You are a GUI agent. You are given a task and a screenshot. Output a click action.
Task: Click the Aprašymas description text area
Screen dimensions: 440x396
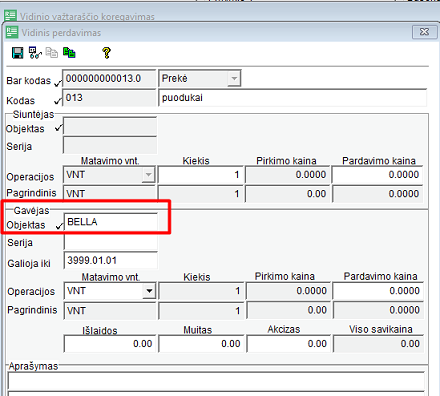click(216, 382)
